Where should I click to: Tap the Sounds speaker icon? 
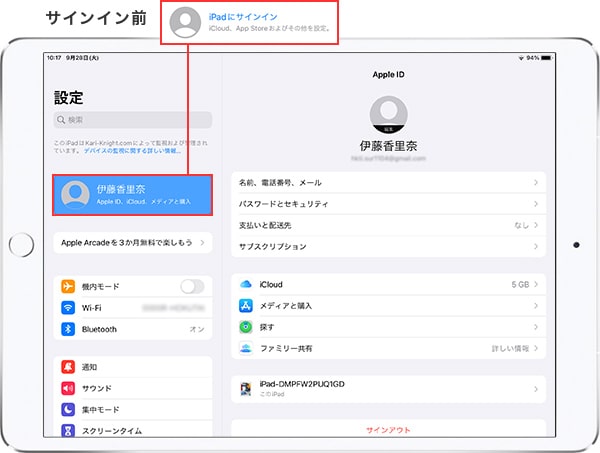[x=68, y=388]
